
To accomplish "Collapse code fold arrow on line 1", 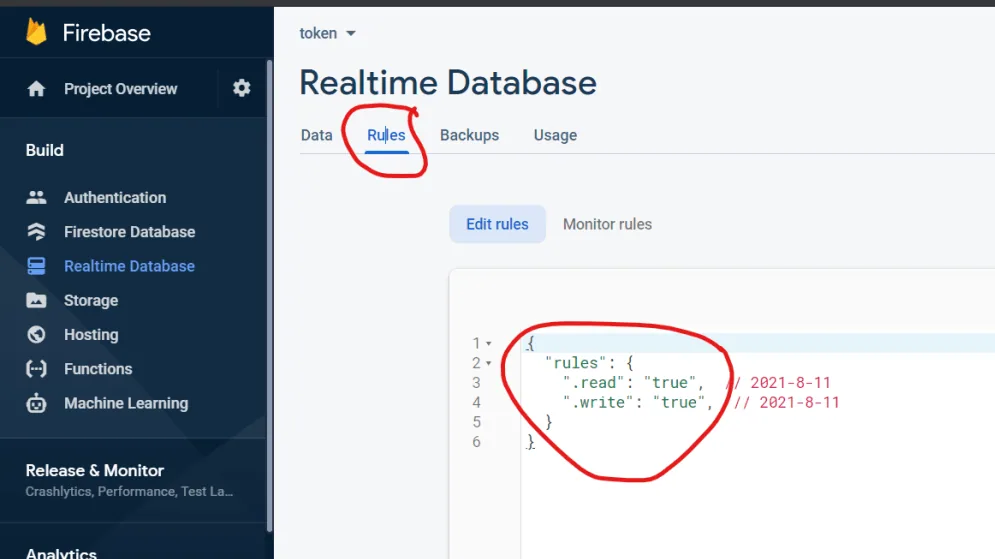I will tap(489, 343).
